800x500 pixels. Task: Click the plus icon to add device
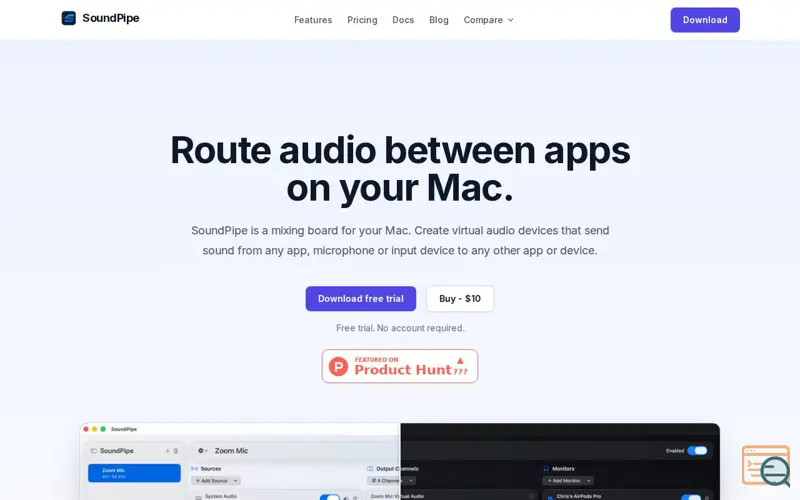point(167,451)
